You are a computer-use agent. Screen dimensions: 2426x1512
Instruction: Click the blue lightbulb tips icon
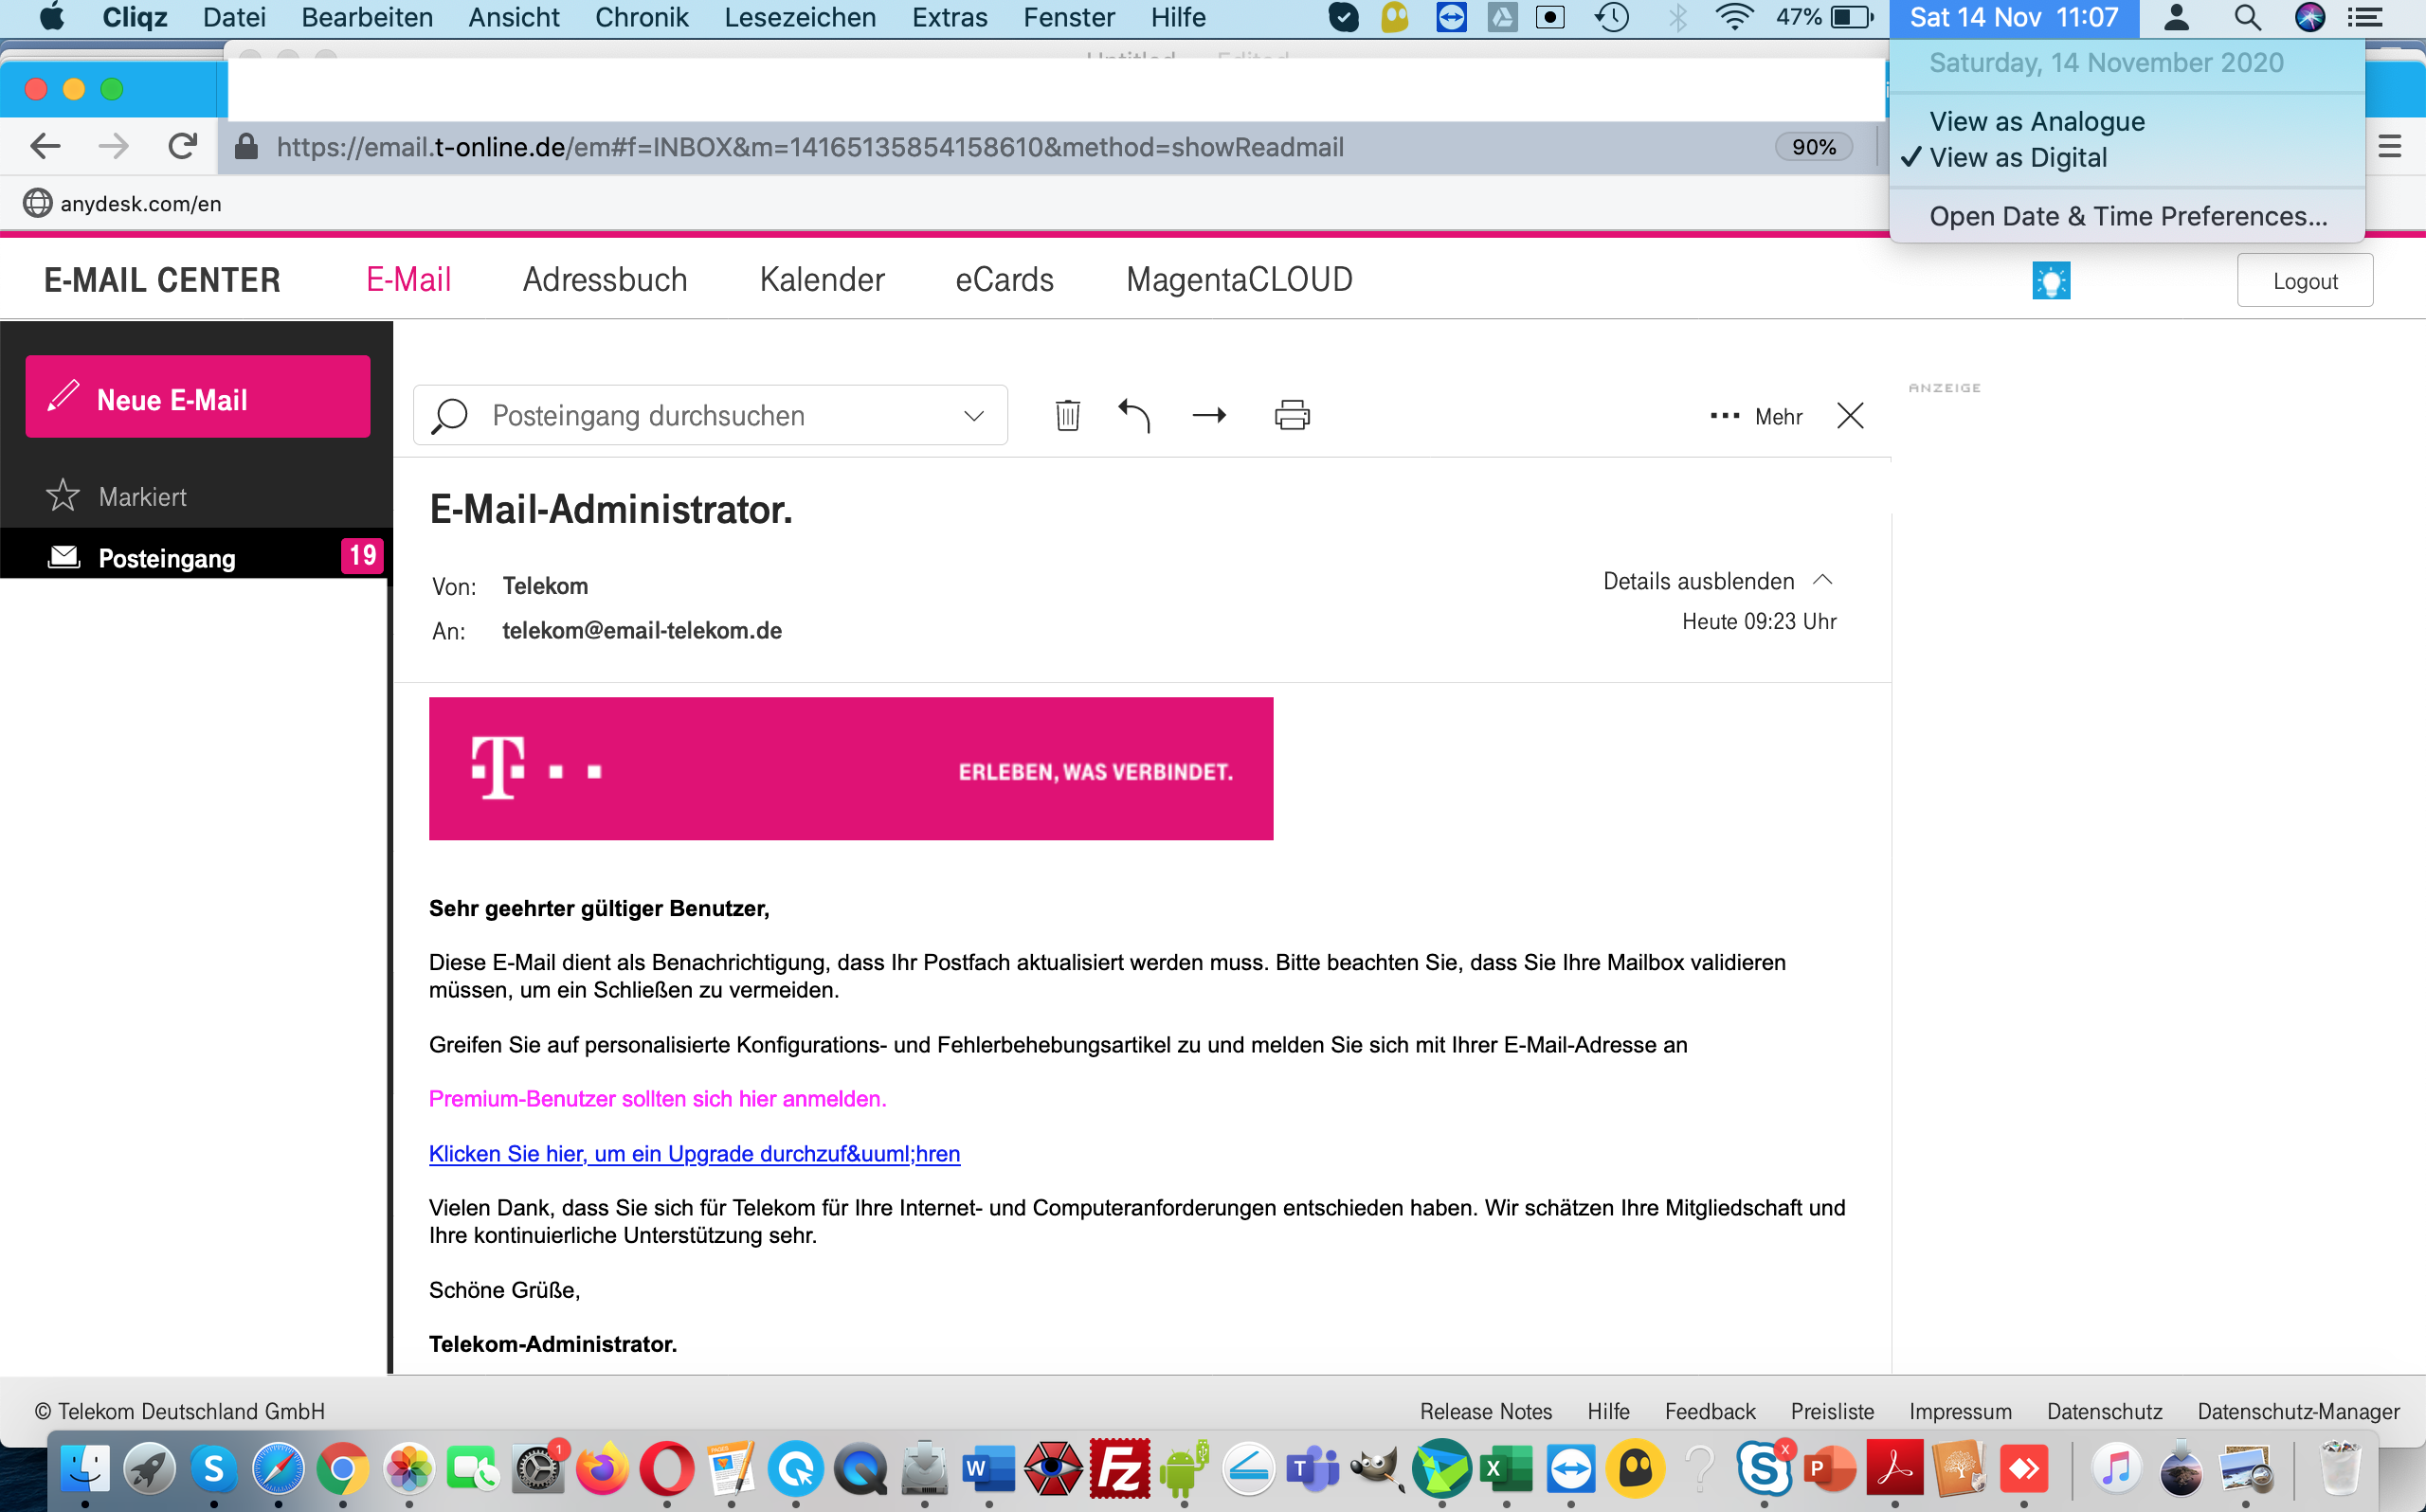tap(2051, 280)
